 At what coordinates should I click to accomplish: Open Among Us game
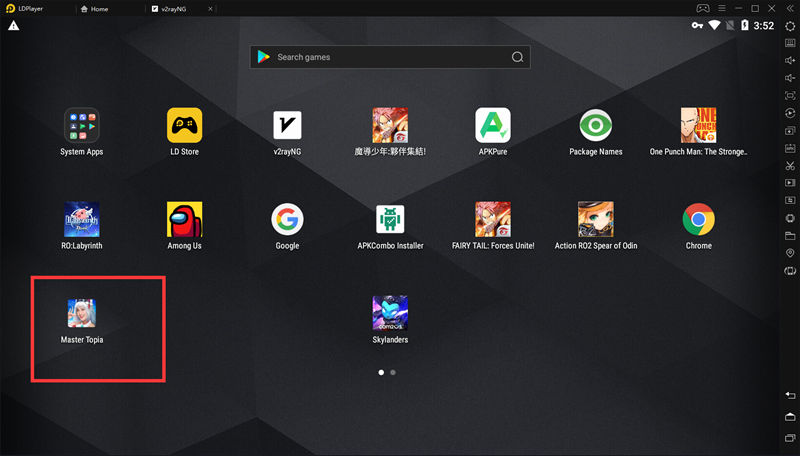(x=185, y=219)
